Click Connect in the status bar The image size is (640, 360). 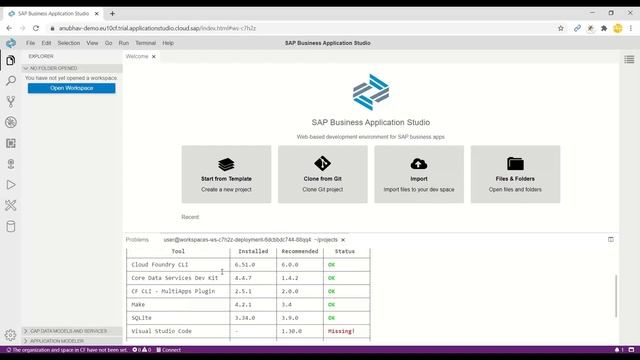pyautogui.click(x=169, y=350)
